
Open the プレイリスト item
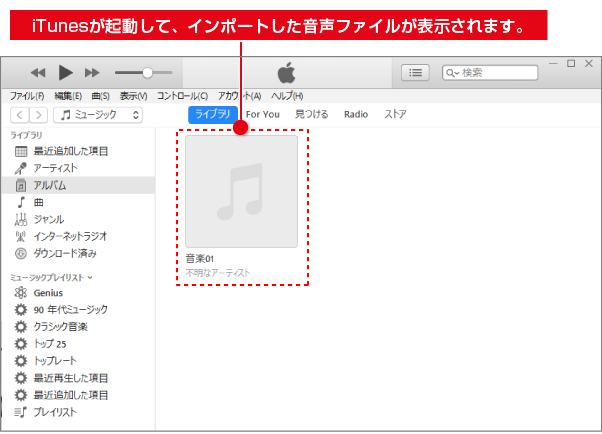point(55,412)
